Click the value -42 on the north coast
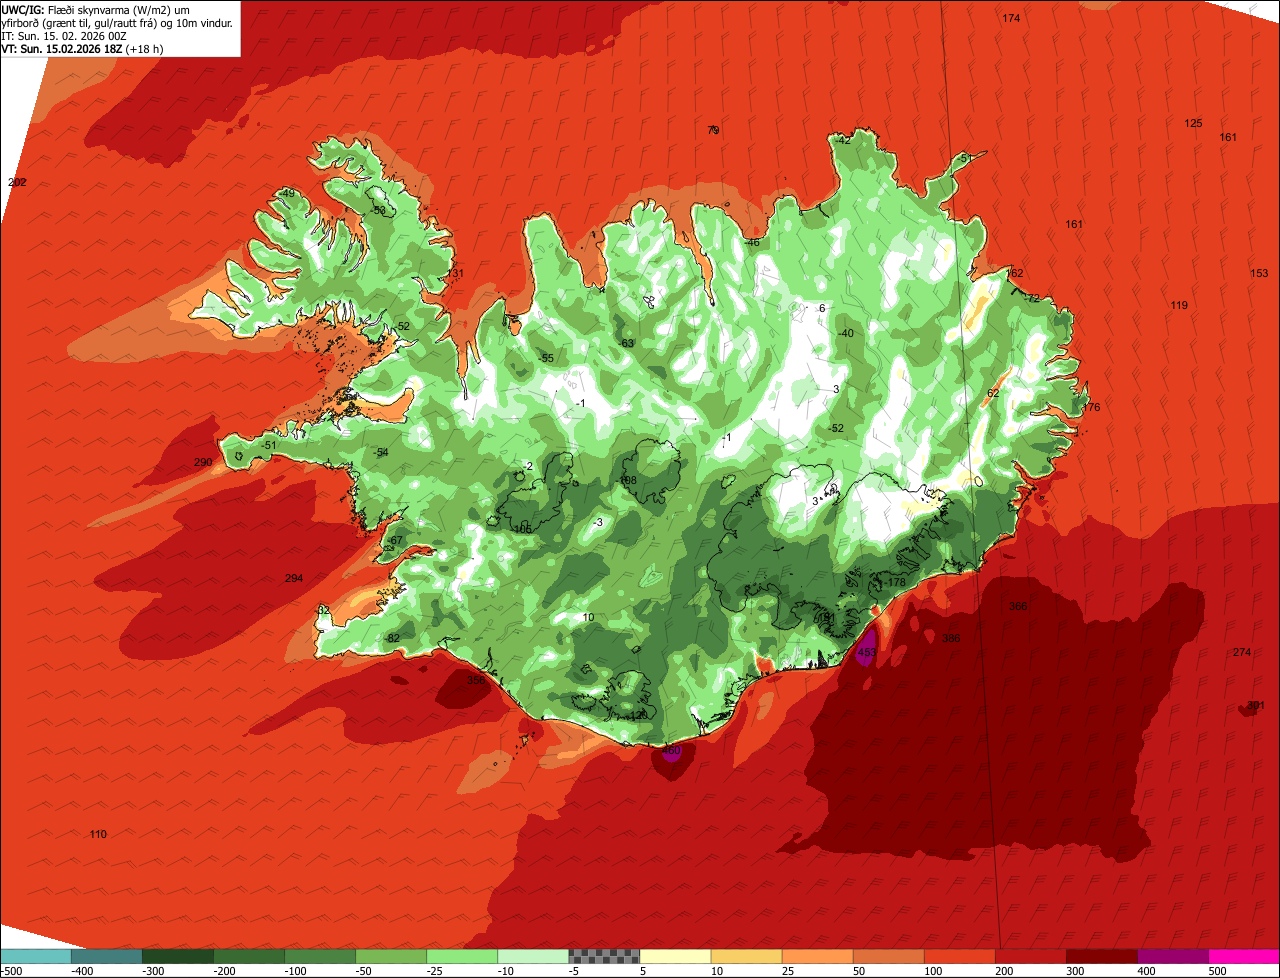 tap(843, 140)
